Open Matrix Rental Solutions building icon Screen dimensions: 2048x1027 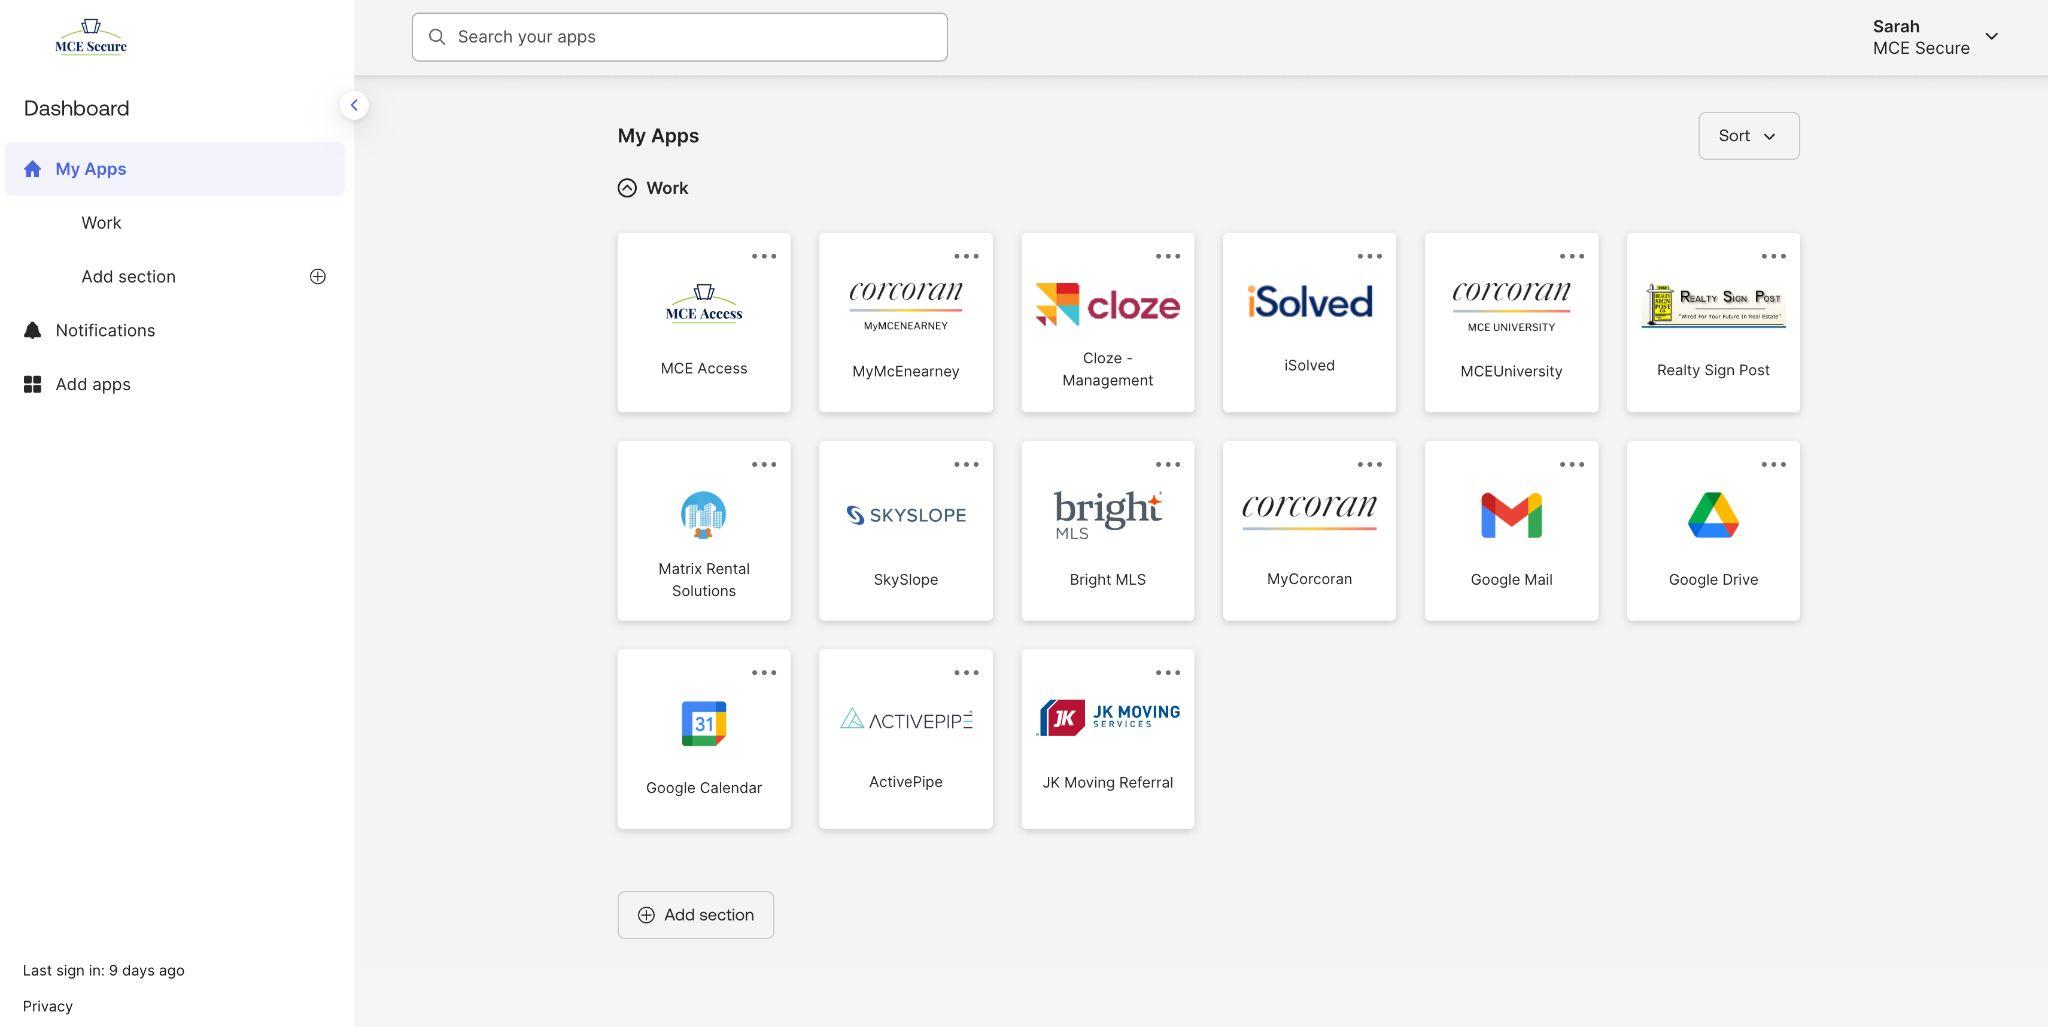point(703,515)
